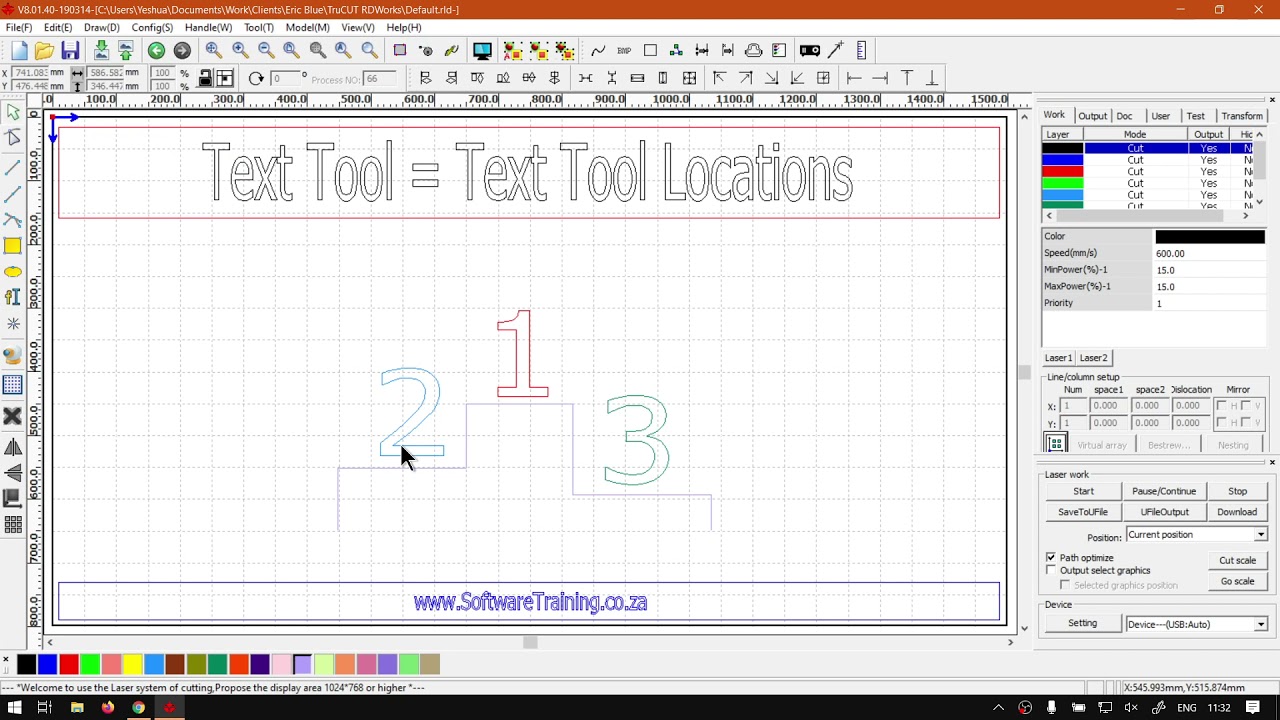
Task: Select the red layer color in layer list
Action: [x=1062, y=171]
